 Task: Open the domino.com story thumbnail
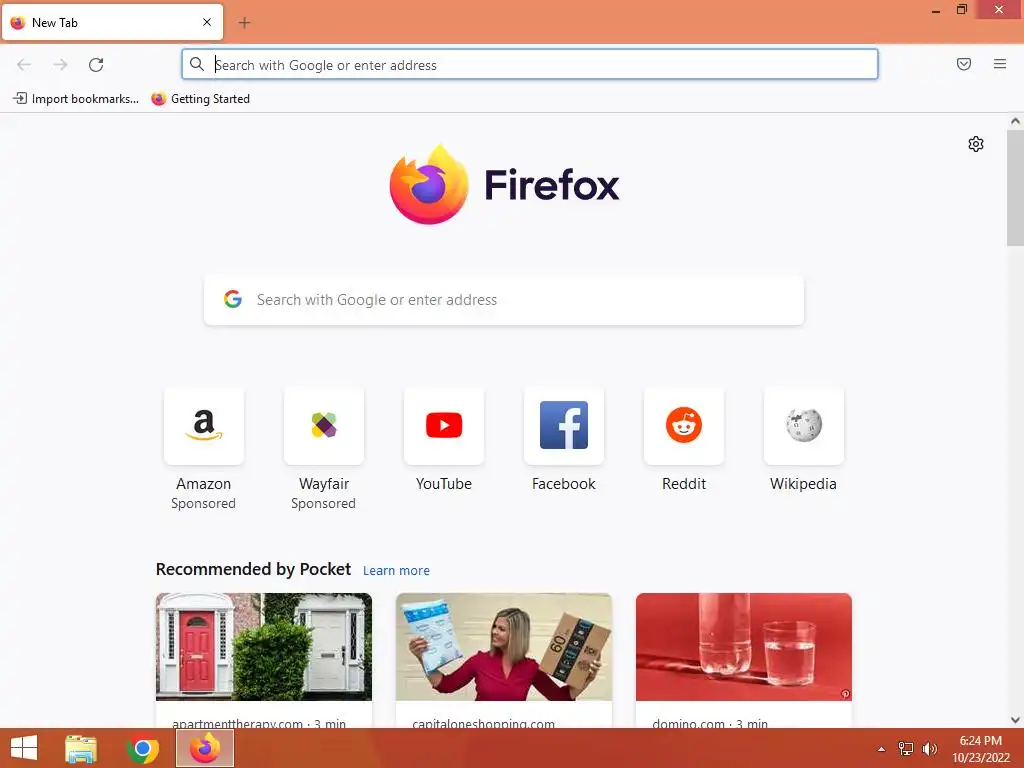pyautogui.click(x=744, y=647)
